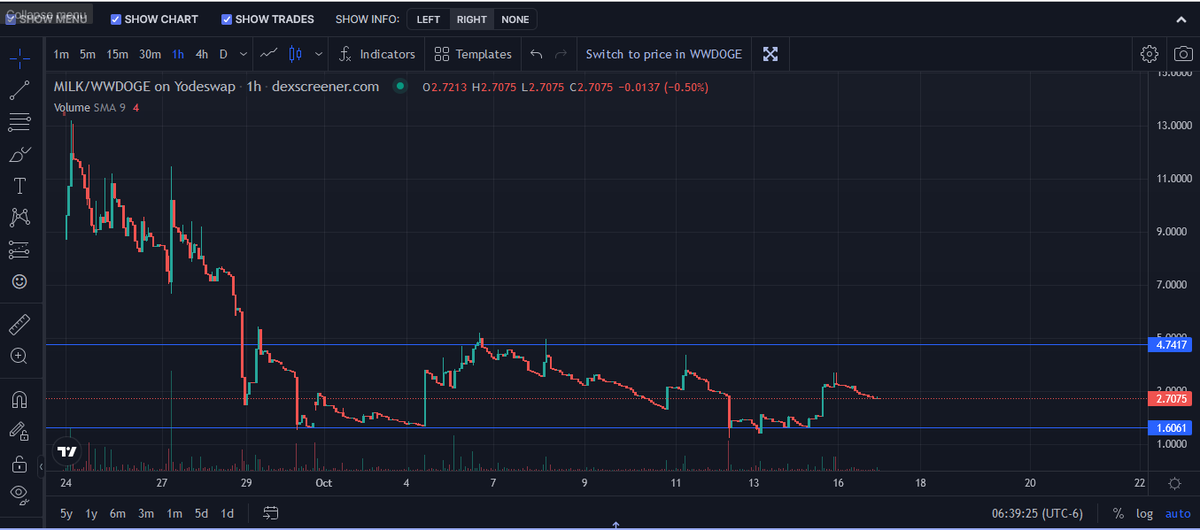The height and width of the screenshot is (530, 1200).
Task: Click the 1.6061 horizontal line price label
Action: (x=1171, y=428)
